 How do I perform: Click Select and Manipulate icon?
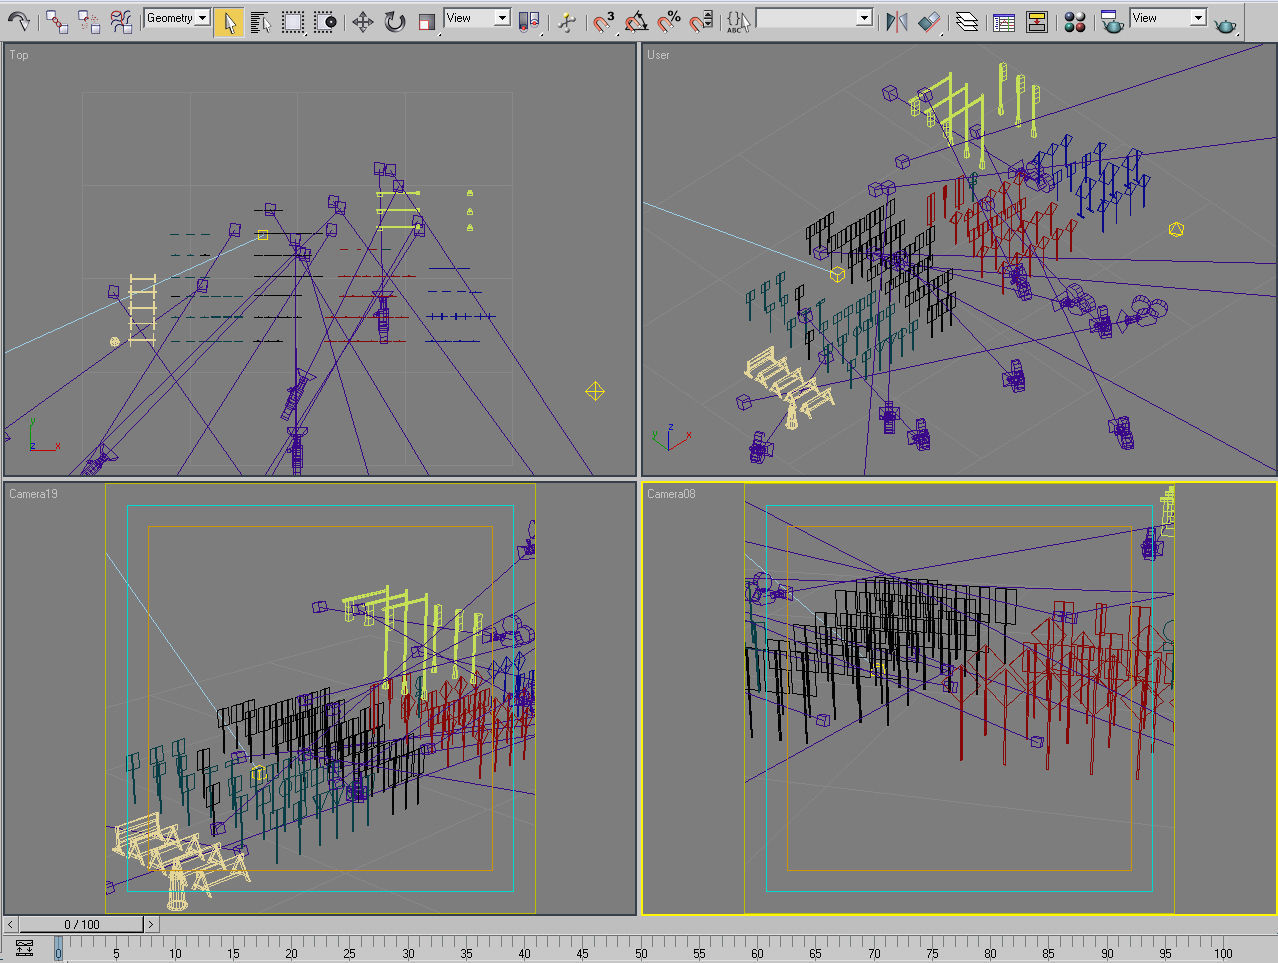point(567,22)
